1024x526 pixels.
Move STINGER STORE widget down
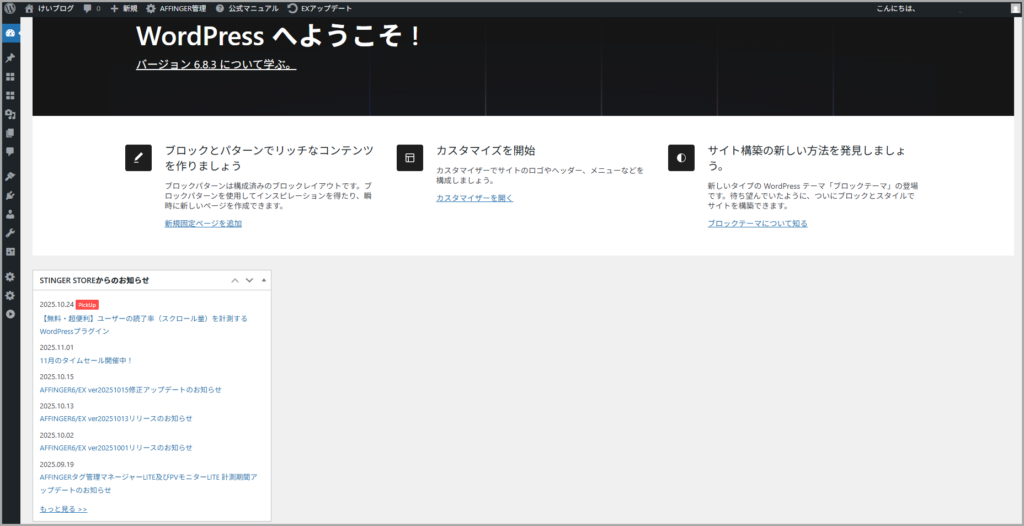[x=249, y=280]
